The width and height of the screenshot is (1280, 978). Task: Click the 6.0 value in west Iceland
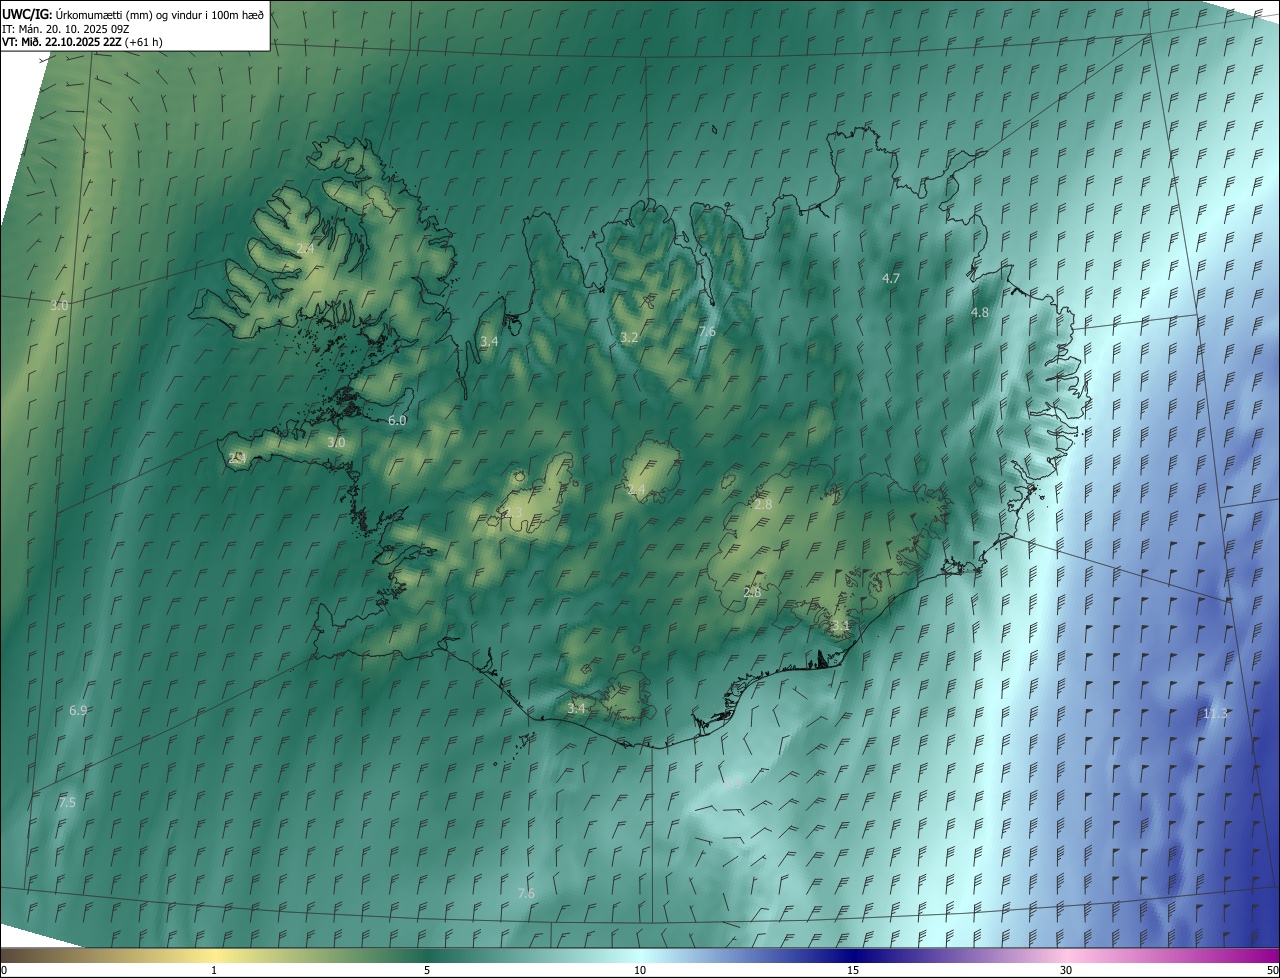pyautogui.click(x=397, y=420)
